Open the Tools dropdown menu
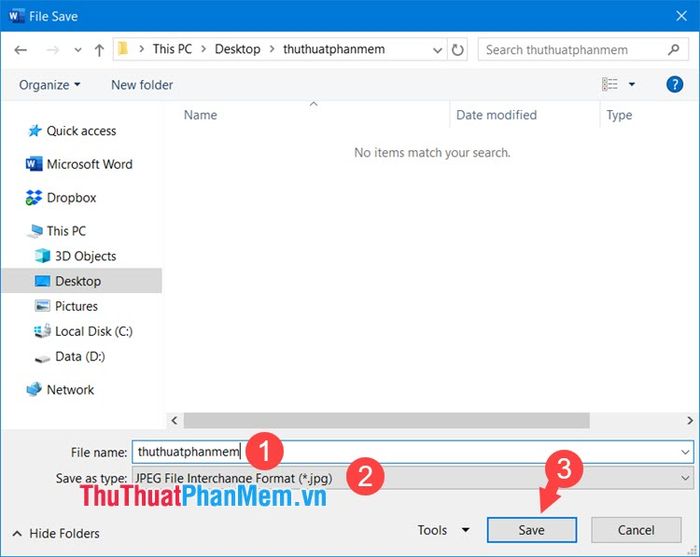700x557 pixels. point(443,530)
